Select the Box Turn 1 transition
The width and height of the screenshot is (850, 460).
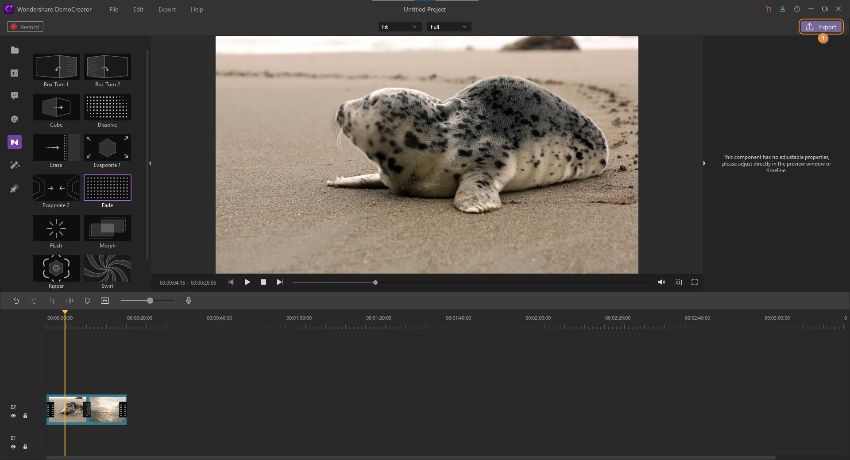point(56,67)
